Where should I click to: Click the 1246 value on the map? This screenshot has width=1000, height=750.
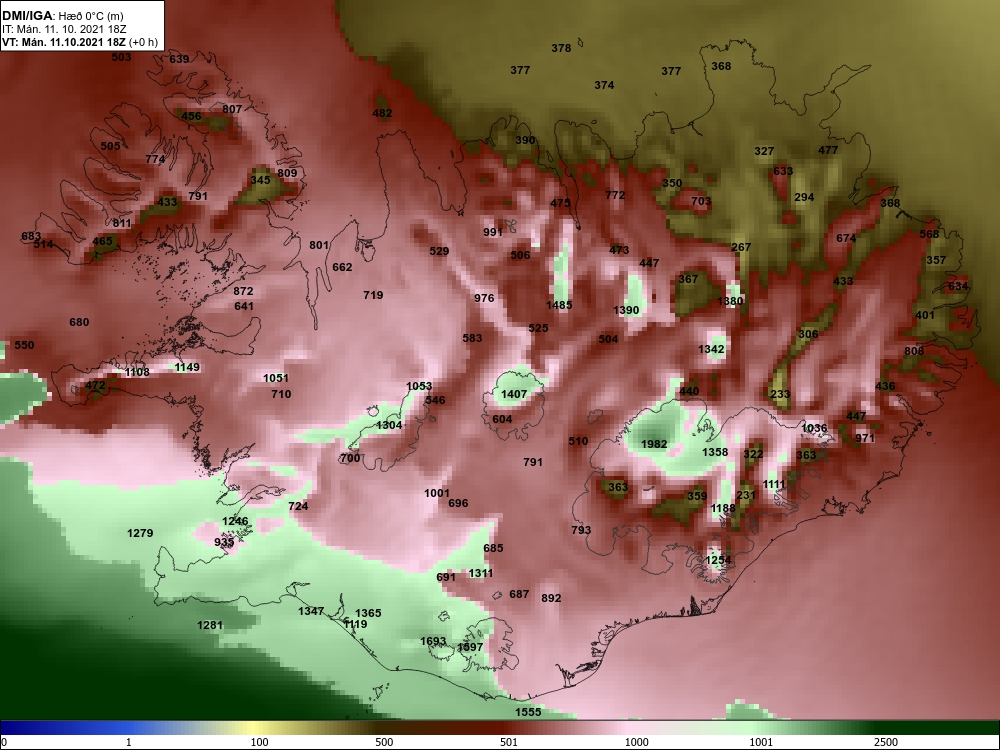235,521
